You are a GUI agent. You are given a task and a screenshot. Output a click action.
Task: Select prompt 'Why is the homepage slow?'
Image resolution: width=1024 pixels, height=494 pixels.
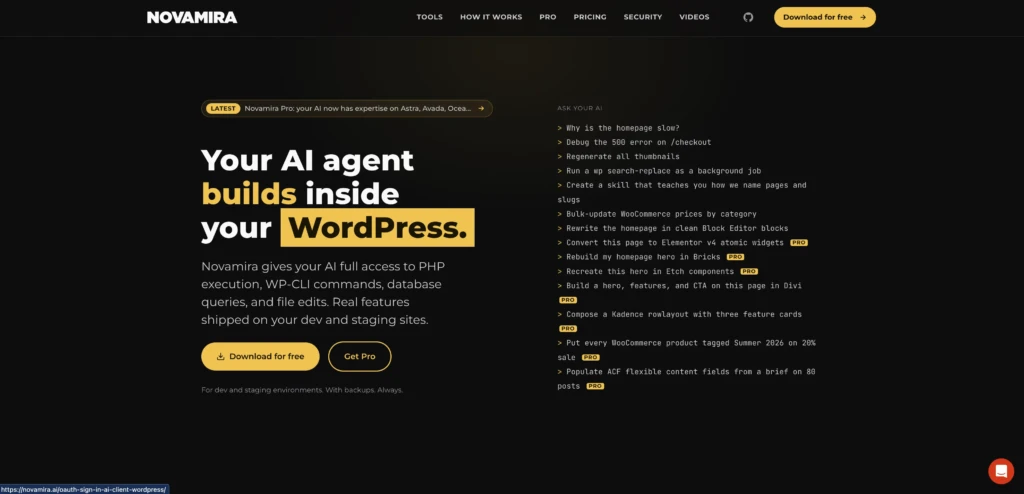[x=618, y=128]
